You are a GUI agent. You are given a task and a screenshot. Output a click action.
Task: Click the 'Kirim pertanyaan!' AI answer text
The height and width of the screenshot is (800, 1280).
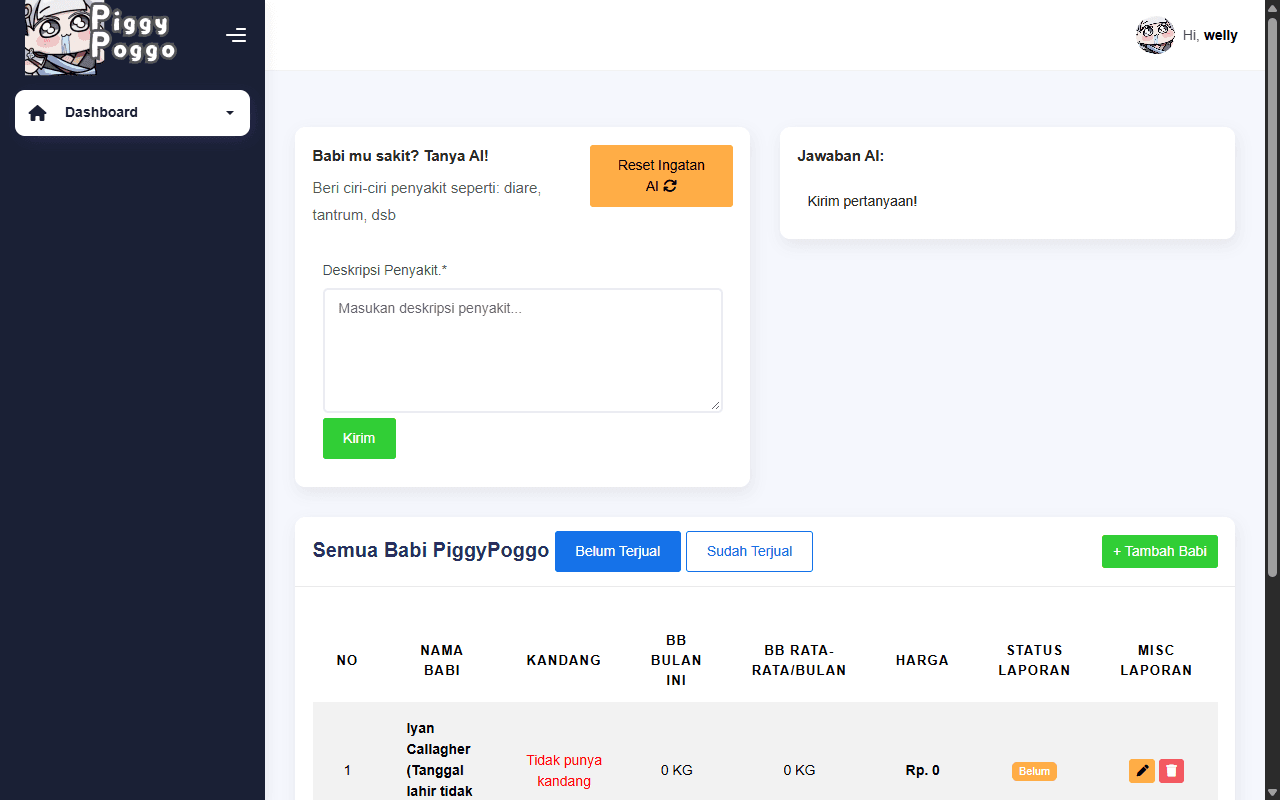tap(862, 201)
